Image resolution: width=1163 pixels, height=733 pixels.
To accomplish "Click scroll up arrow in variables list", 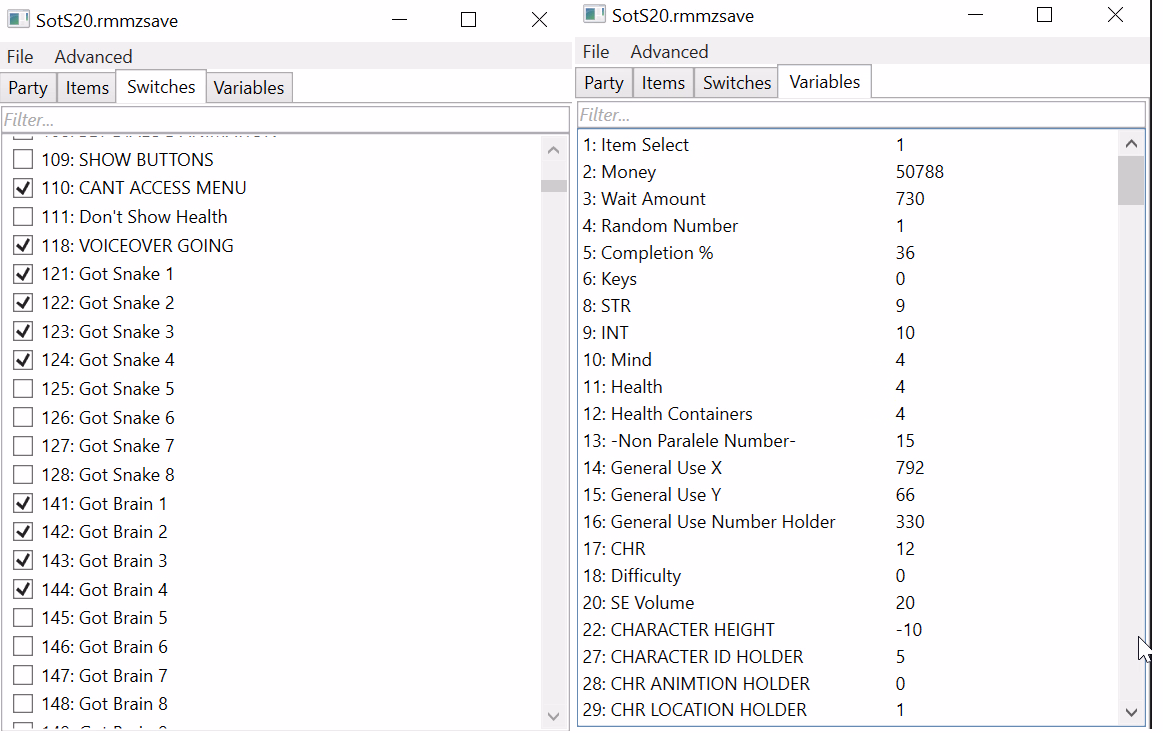I will point(1131,144).
